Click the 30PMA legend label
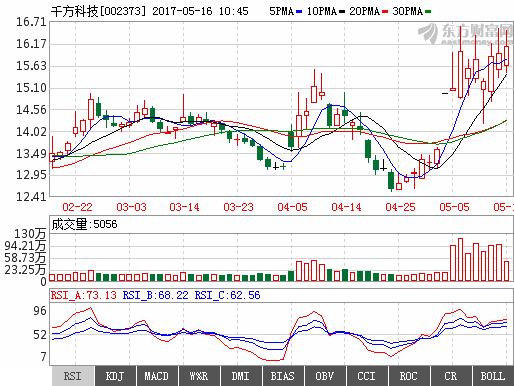 click(x=408, y=11)
